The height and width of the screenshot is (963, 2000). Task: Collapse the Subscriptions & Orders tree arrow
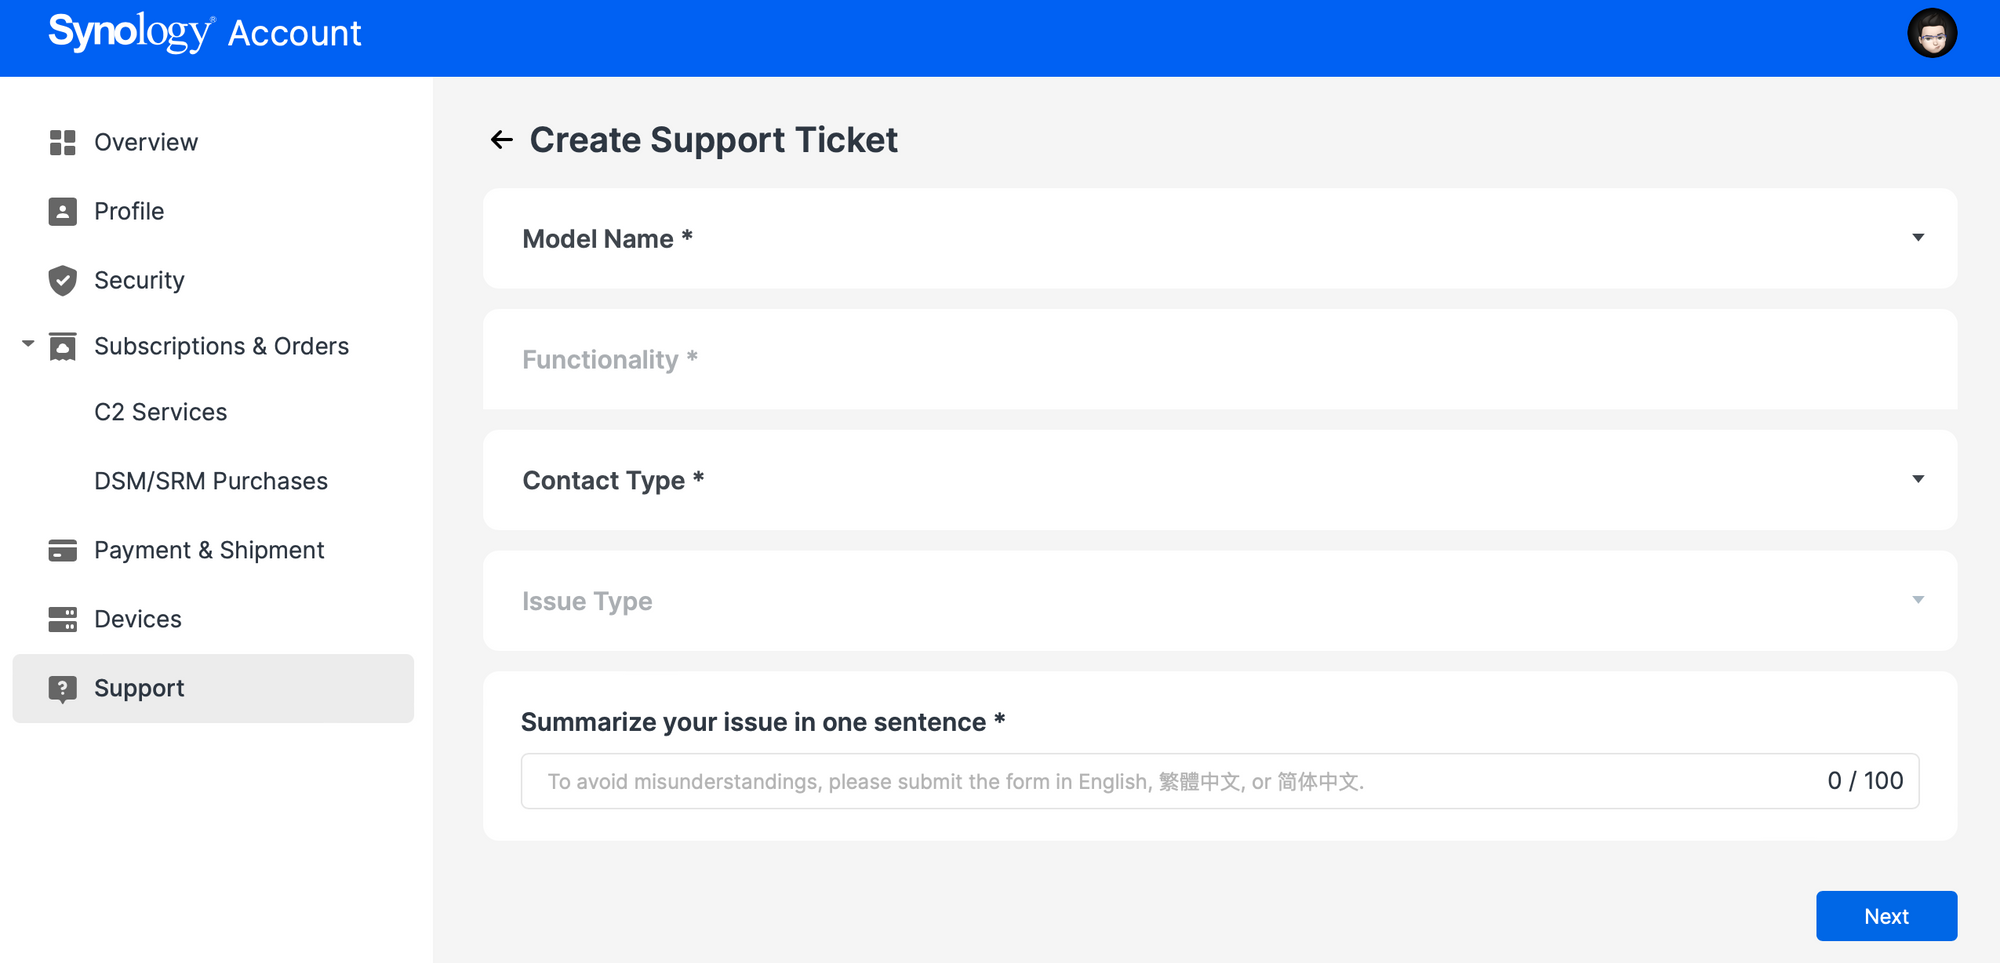point(28,344)
